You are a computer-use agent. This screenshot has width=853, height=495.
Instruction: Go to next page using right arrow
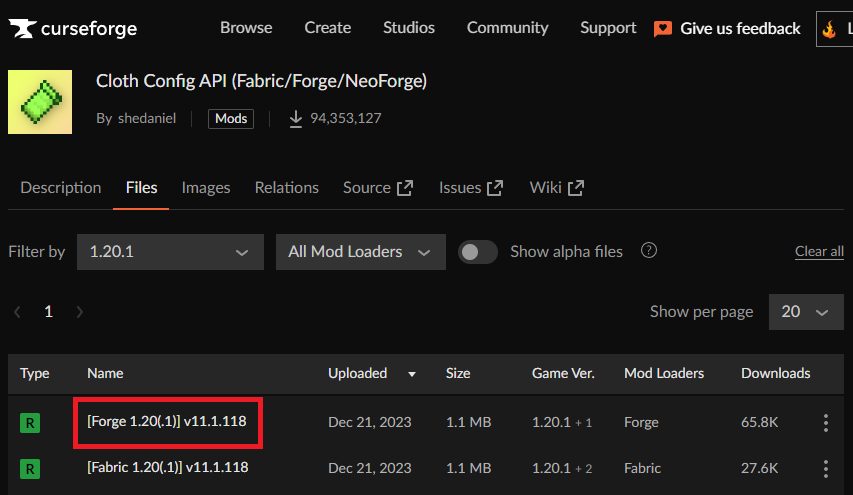[x=80, y=312]
